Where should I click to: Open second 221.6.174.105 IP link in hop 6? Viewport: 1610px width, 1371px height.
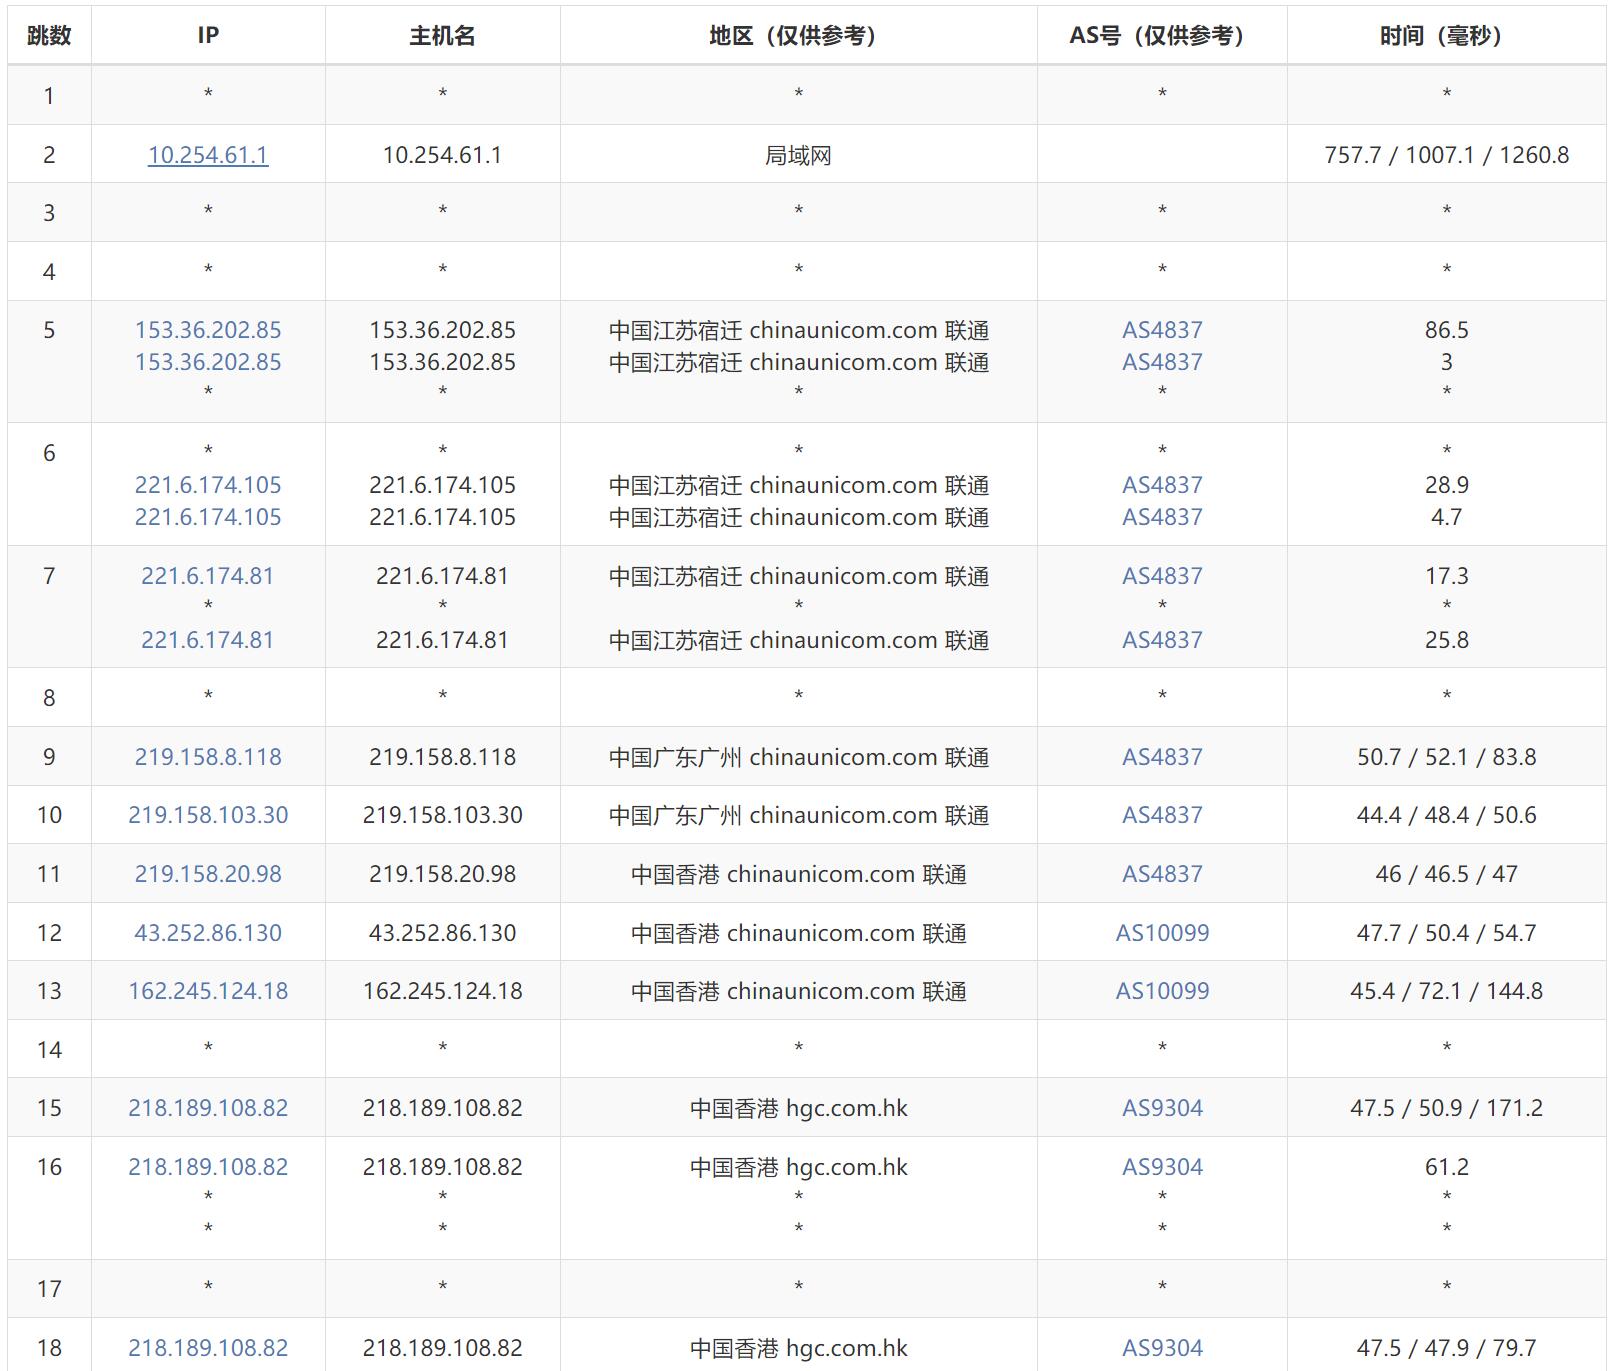208,517
